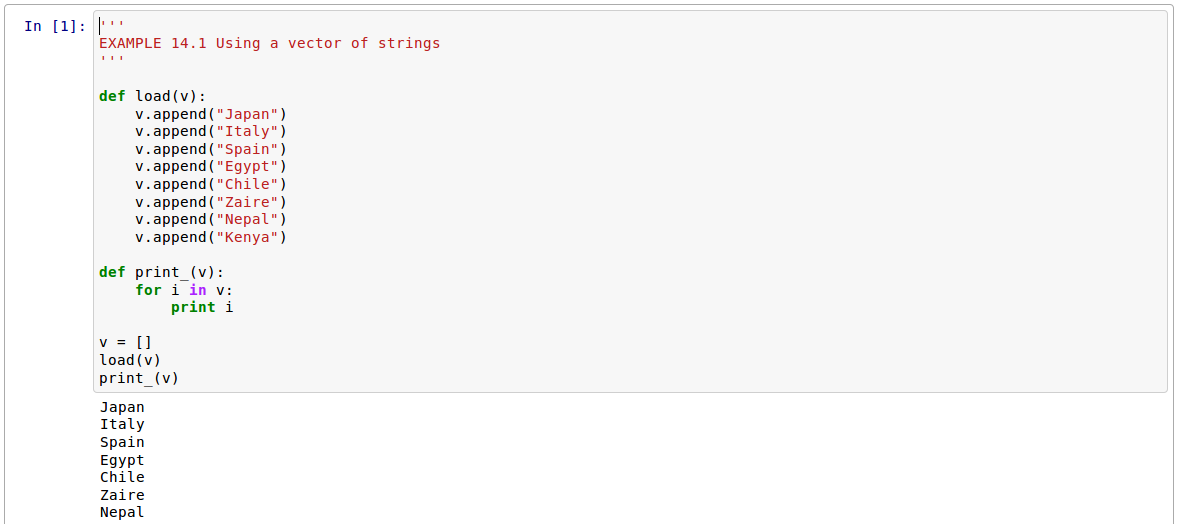
Task: Place cursor on def print_(v) line
Action: pos(161,272)
